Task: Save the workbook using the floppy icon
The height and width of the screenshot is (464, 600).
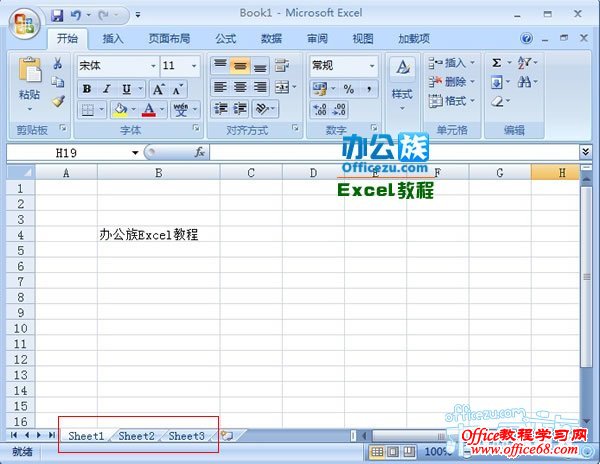Action: pos(57,15)
